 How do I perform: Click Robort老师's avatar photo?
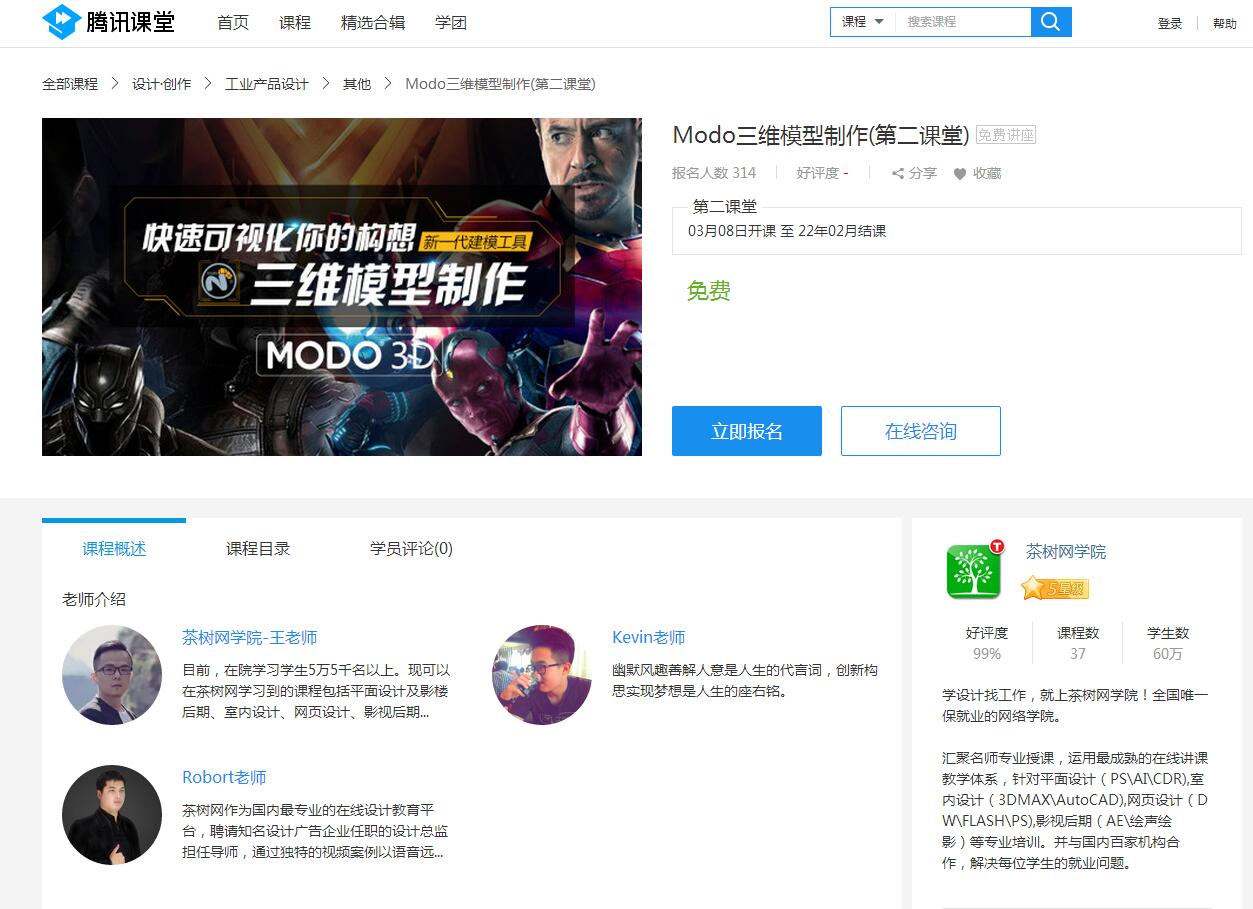(x=112, y=815)
